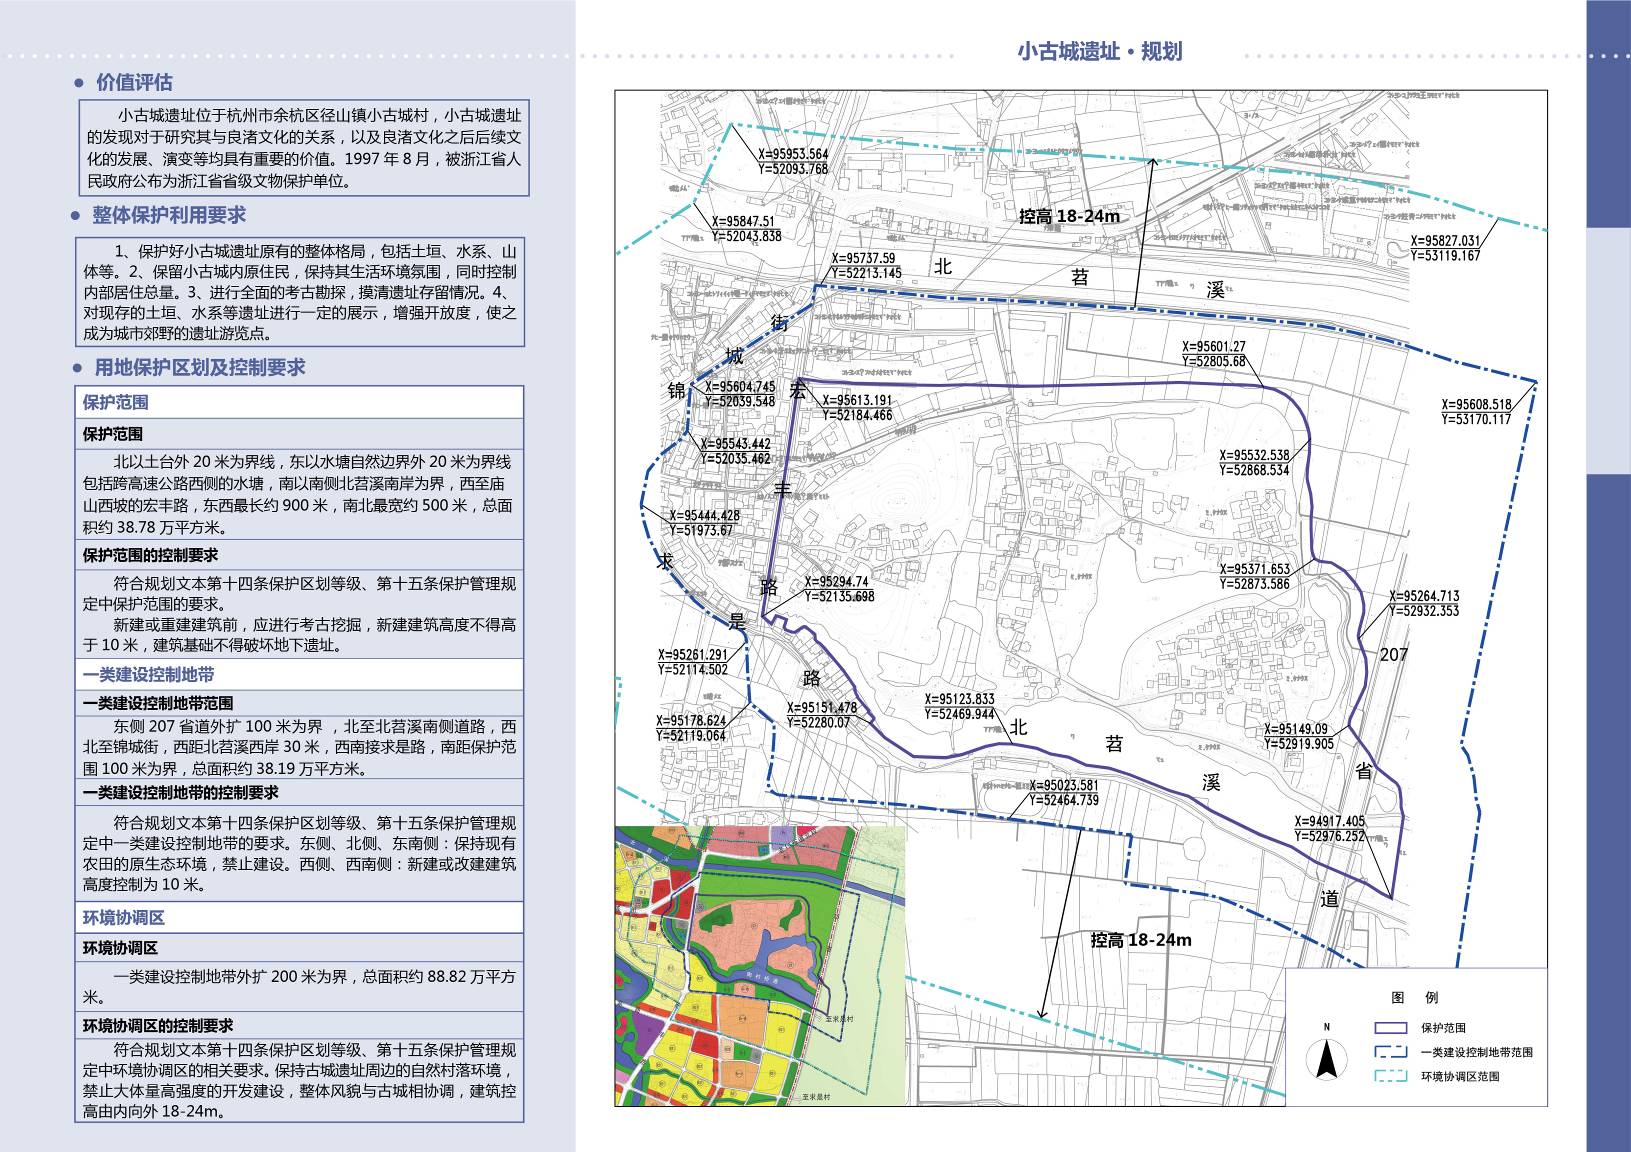Select the 保护范围的控制要求 subheading
This screenshot has width=1631, height=1152.
click(150, 555)
